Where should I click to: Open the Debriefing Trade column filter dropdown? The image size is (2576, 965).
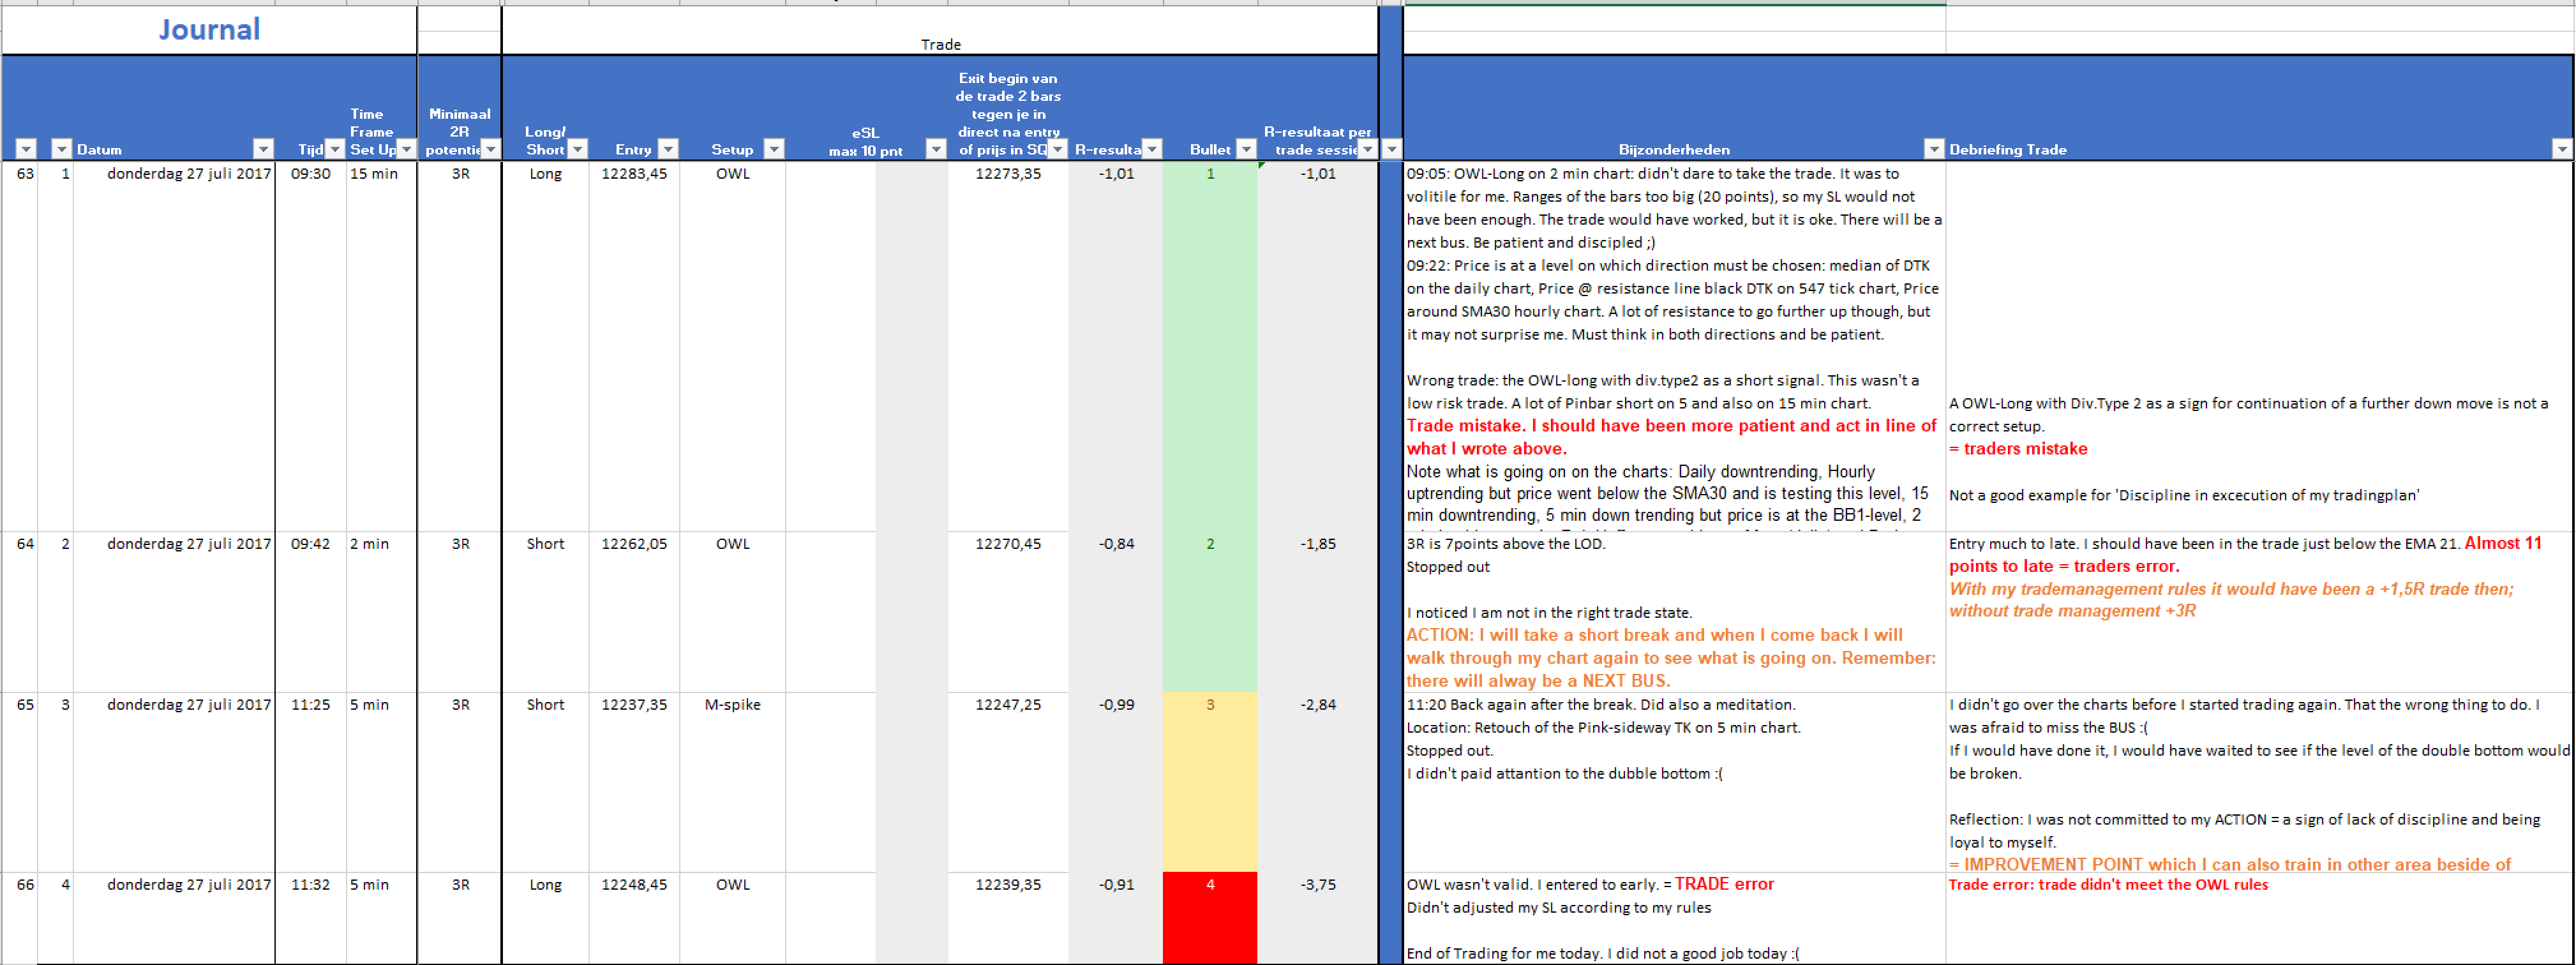pyautogui.click(x=2562, y=149)
